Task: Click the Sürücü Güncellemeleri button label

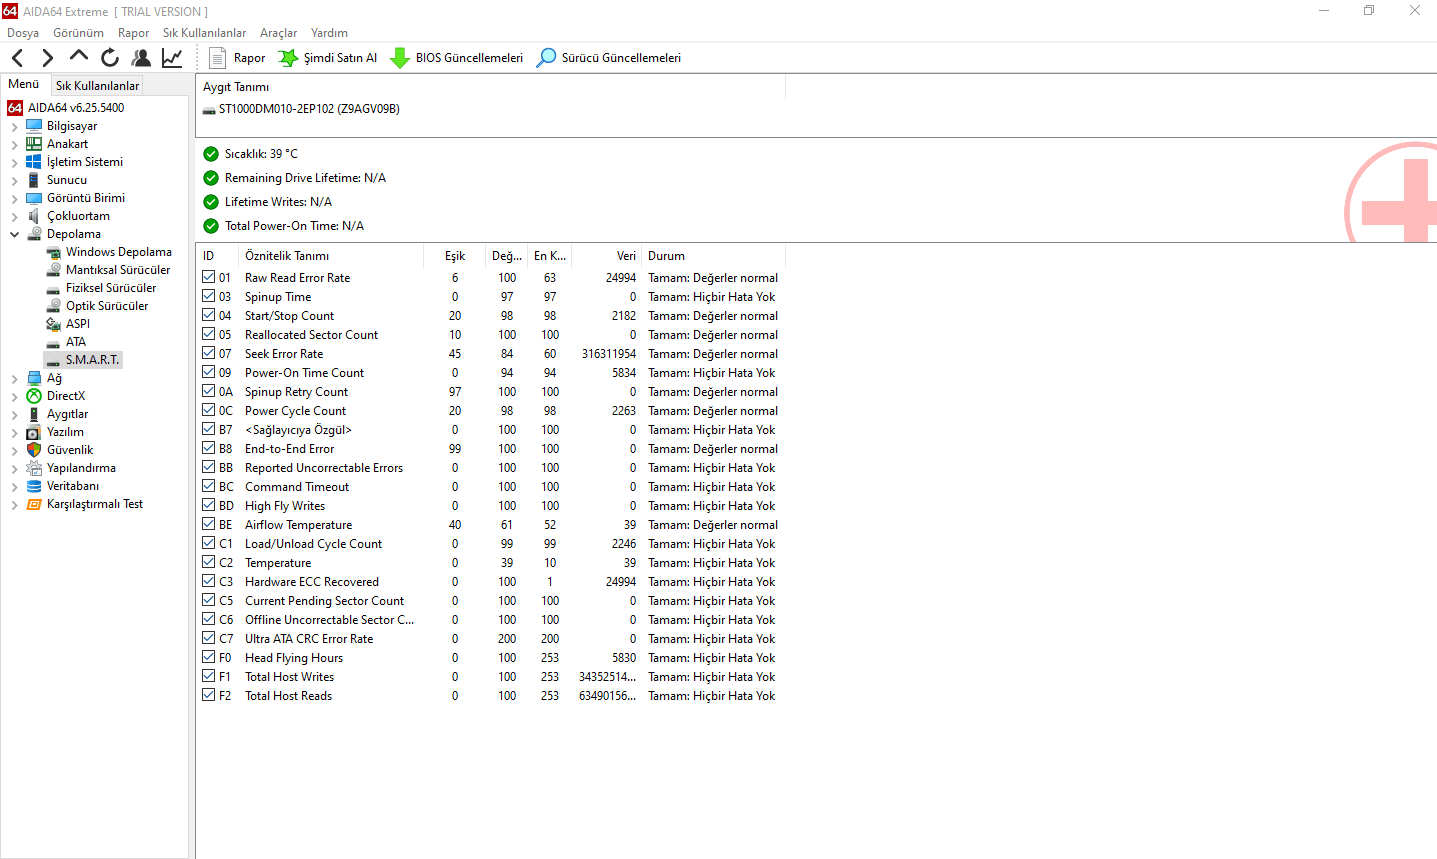Action: click(x=621, y=58)
